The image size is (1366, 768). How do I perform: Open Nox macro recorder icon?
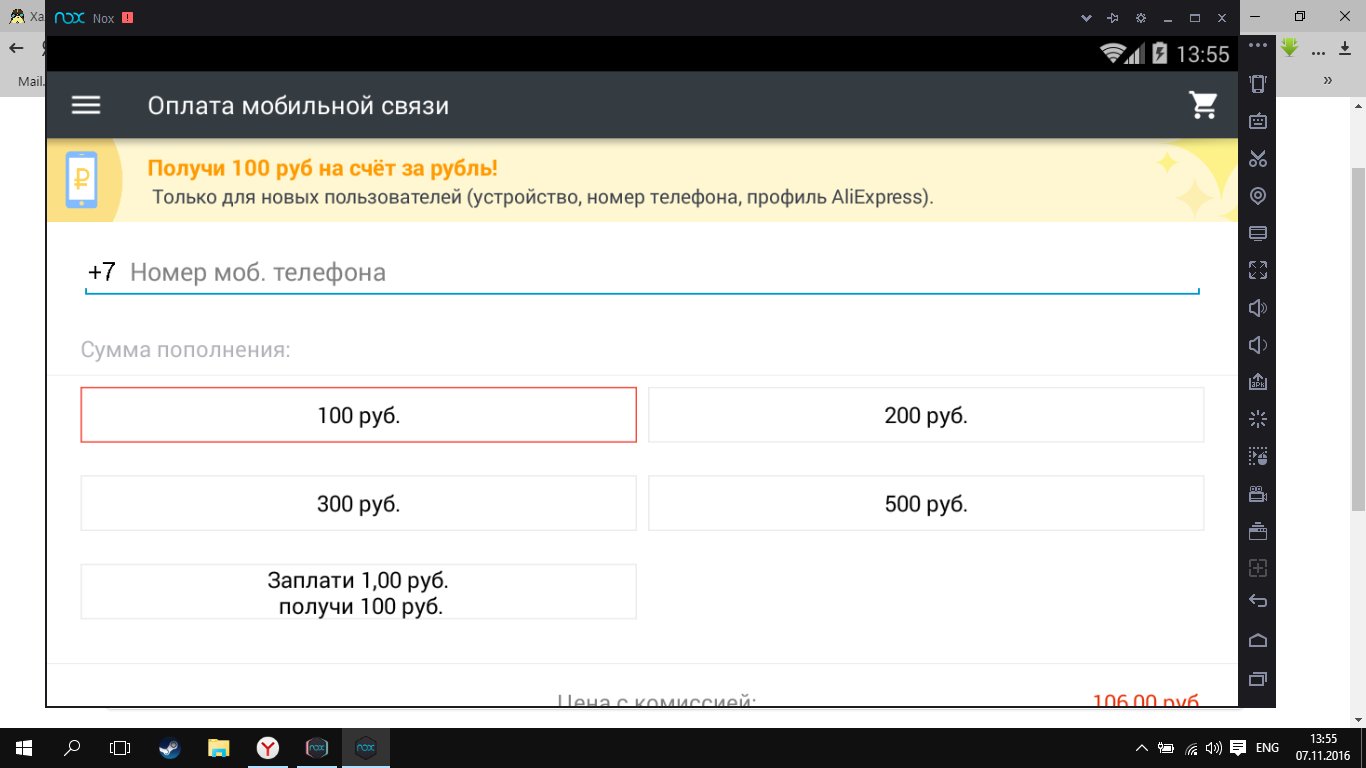1258,457
